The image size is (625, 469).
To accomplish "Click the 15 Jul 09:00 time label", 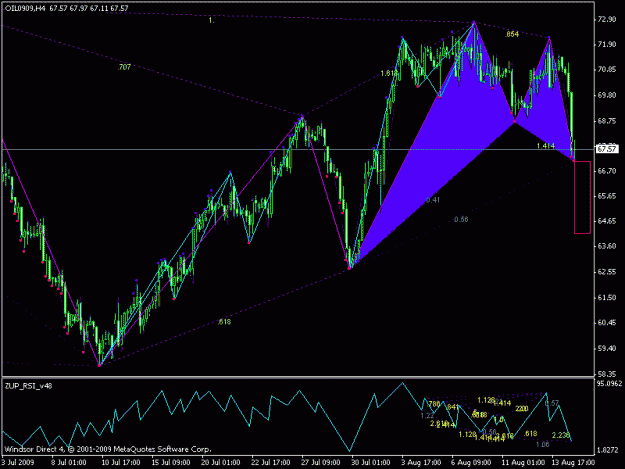I will click(171, 463).
